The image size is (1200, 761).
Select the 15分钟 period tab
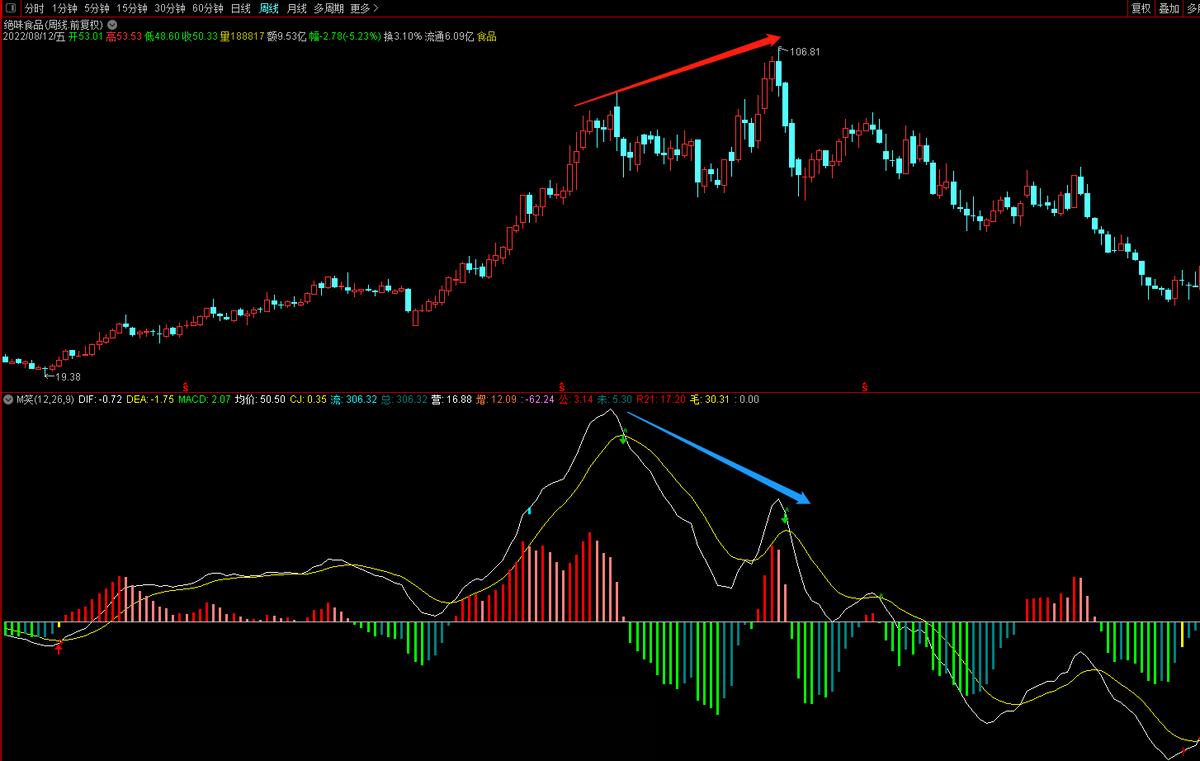[x=132, y=8]
